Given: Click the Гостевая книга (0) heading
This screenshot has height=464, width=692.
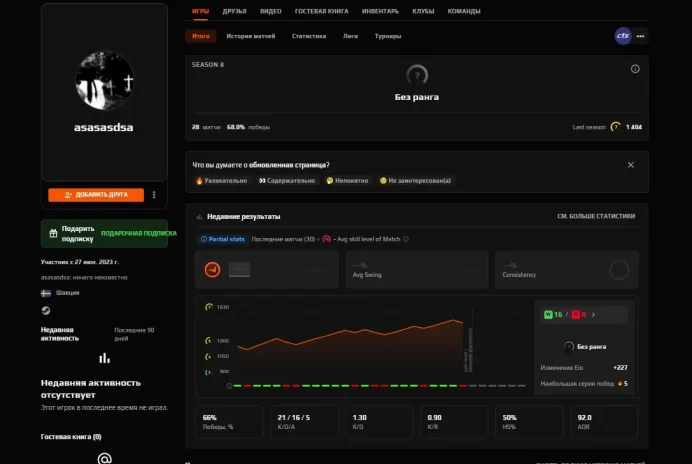Looking at the screenshot, I should pos(71,437).
